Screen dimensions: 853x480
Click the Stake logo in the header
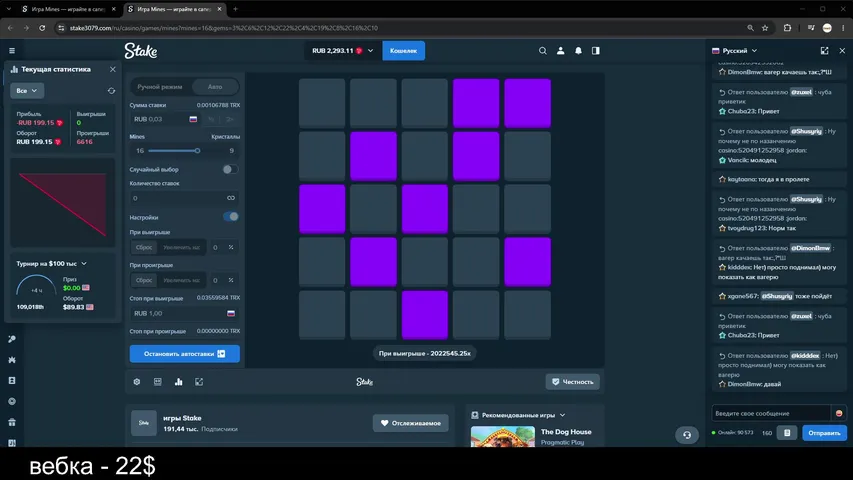[x=141, y=51]
